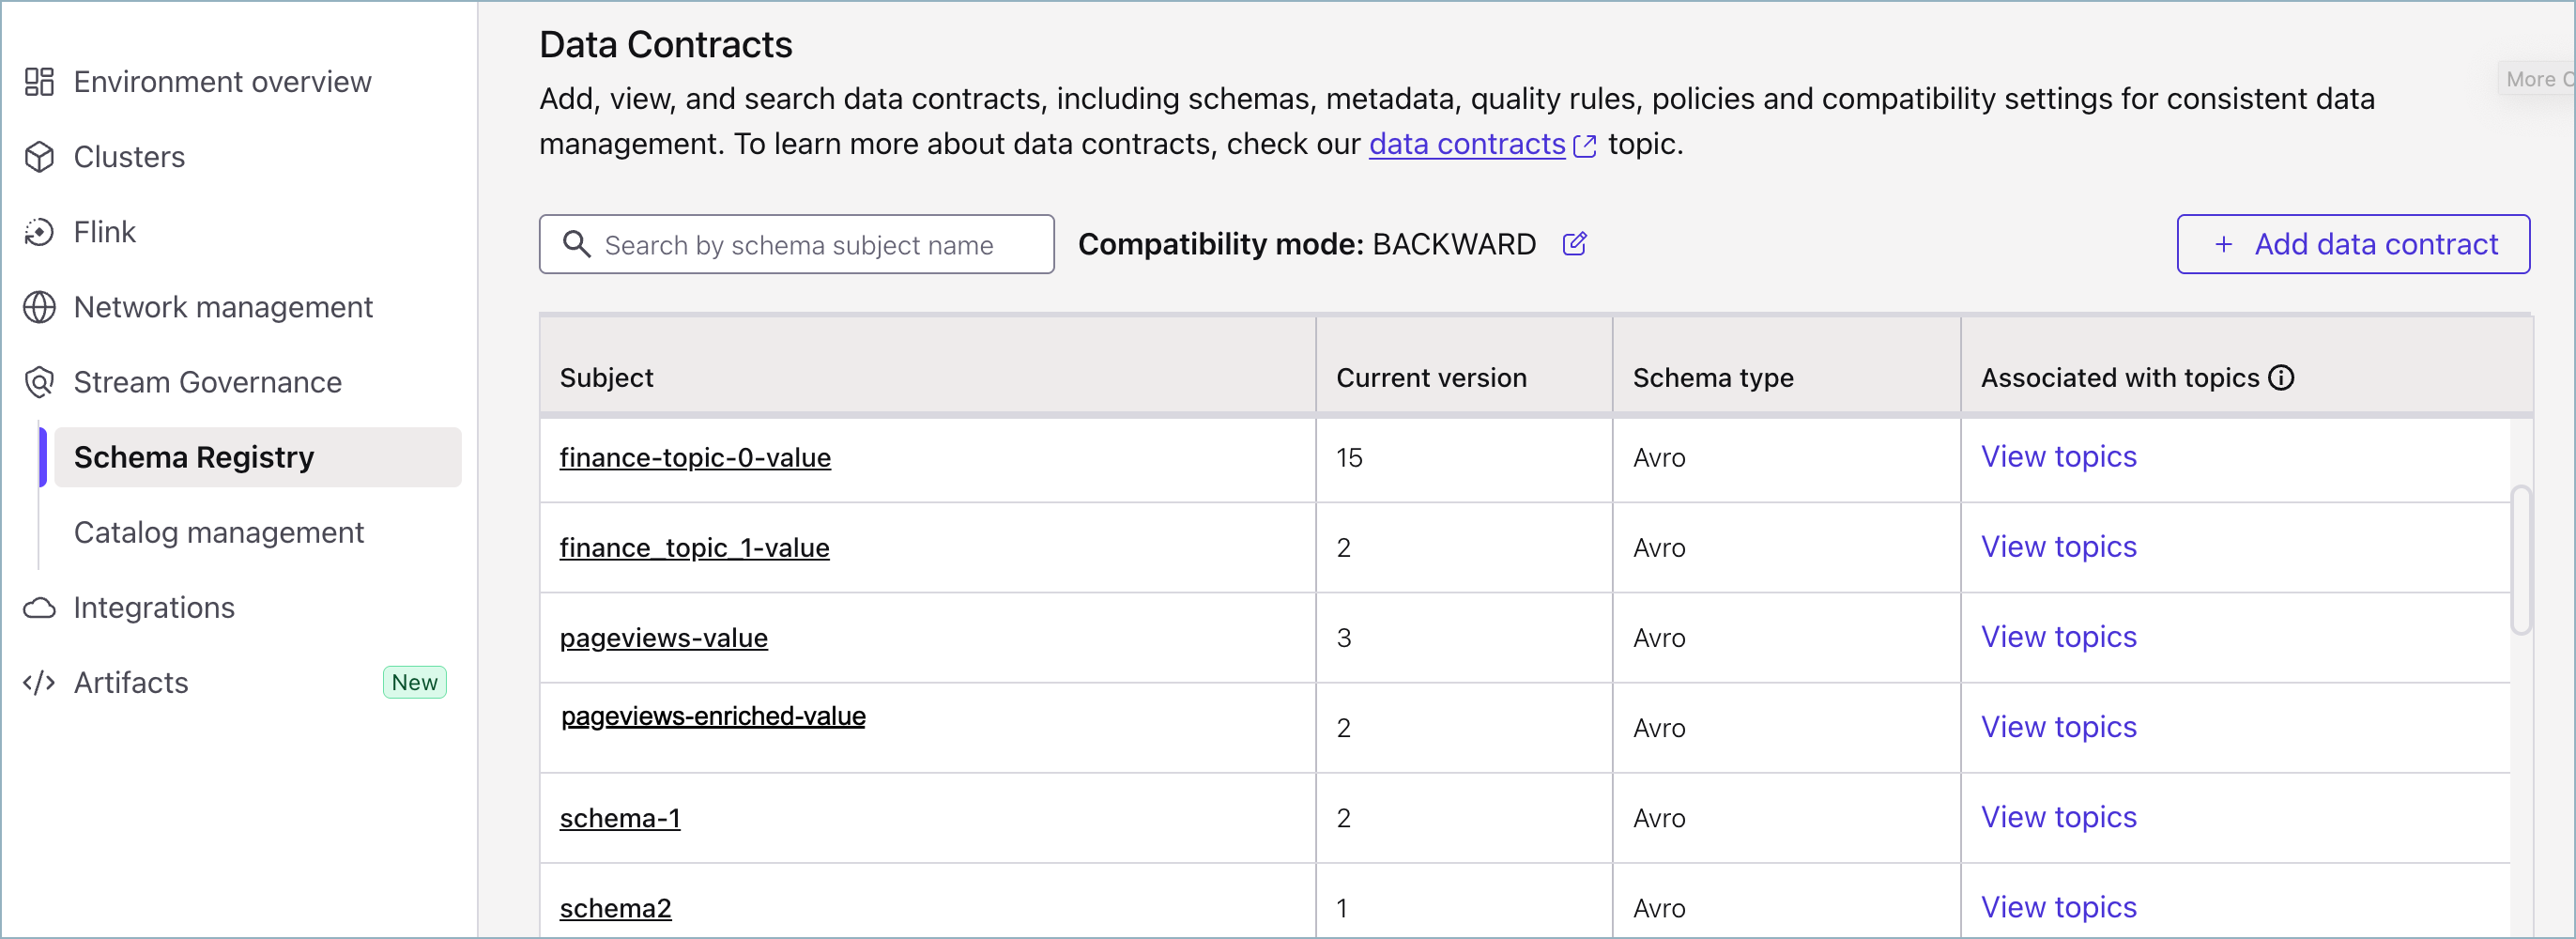The width and height of the screenshot is (2576, 939).
Task: View topics for schema-1 row
Action: [2058, 817]
